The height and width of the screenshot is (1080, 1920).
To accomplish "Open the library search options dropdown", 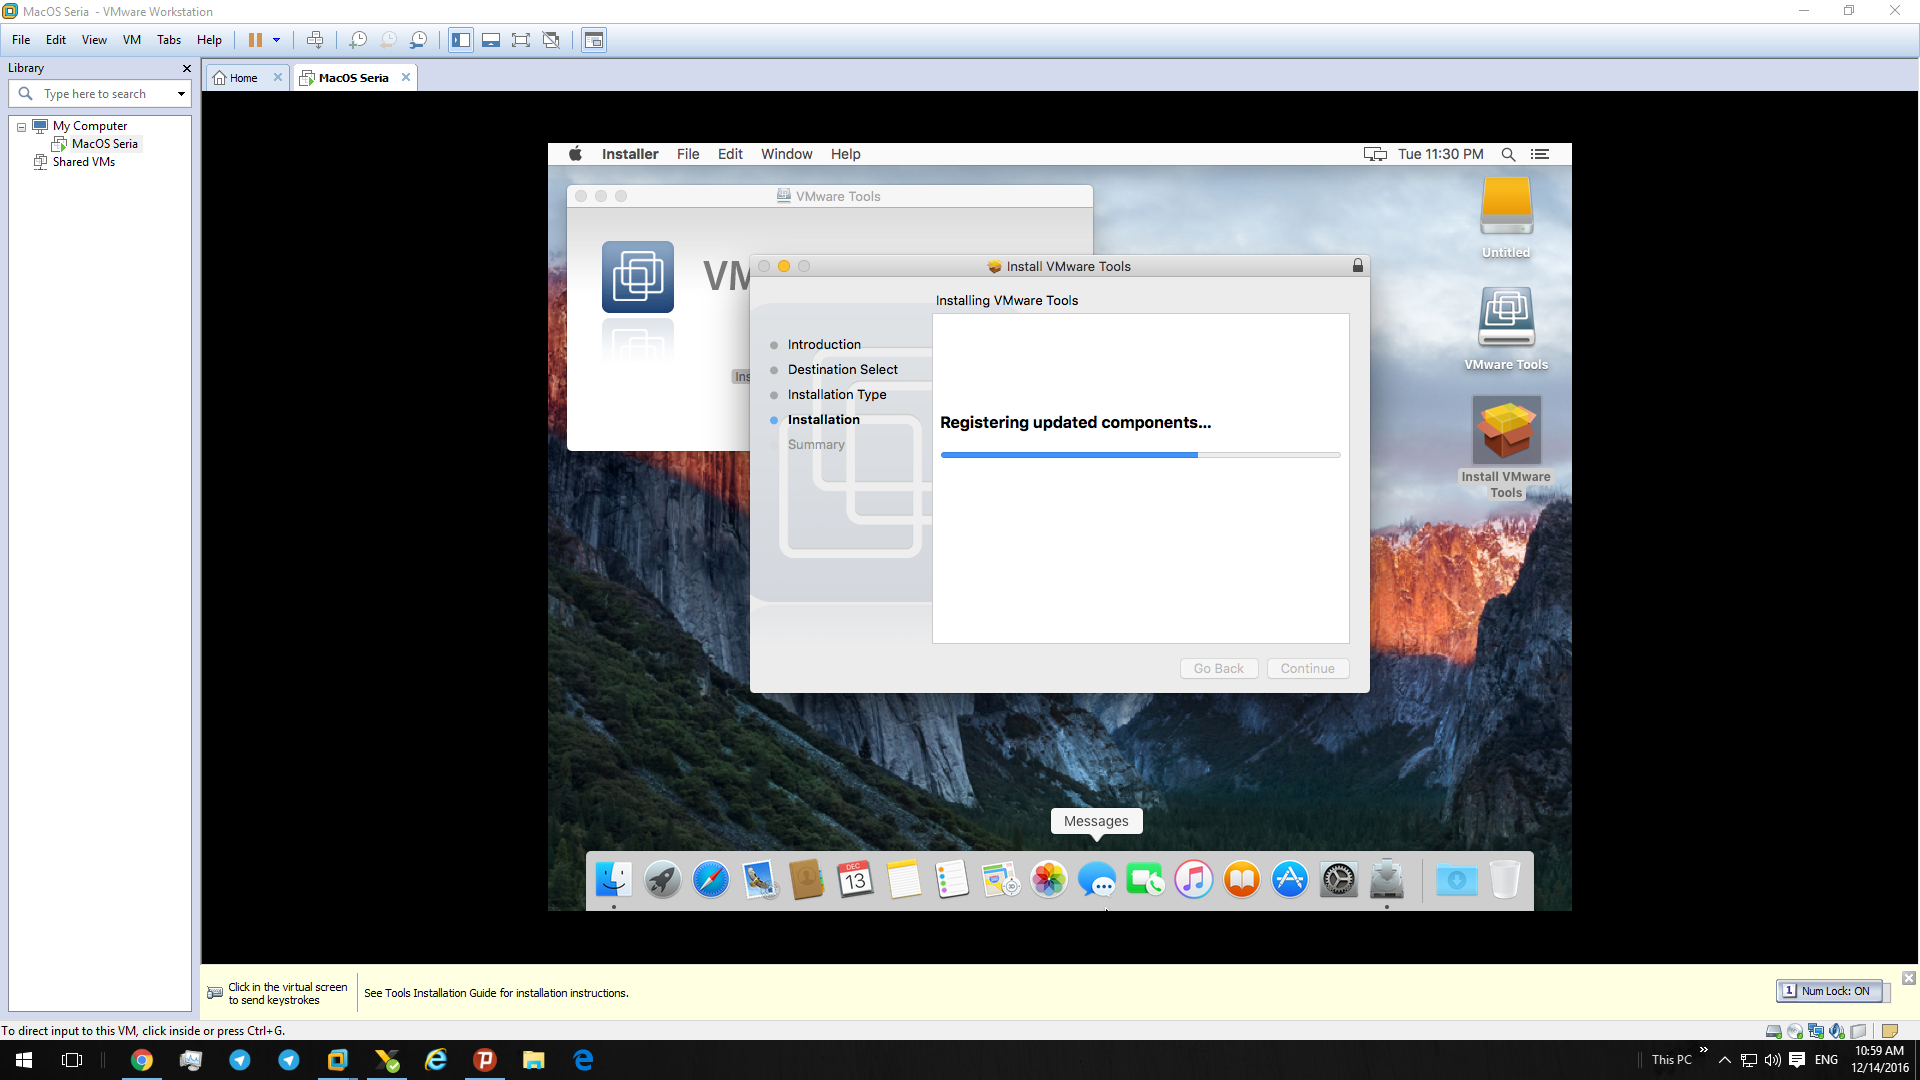I will [x=181, y=94].
